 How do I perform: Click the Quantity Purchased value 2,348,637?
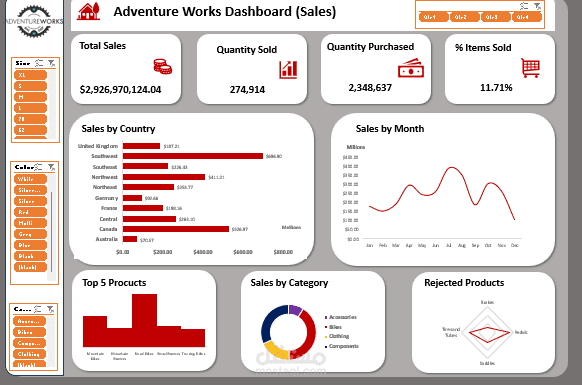370,88
